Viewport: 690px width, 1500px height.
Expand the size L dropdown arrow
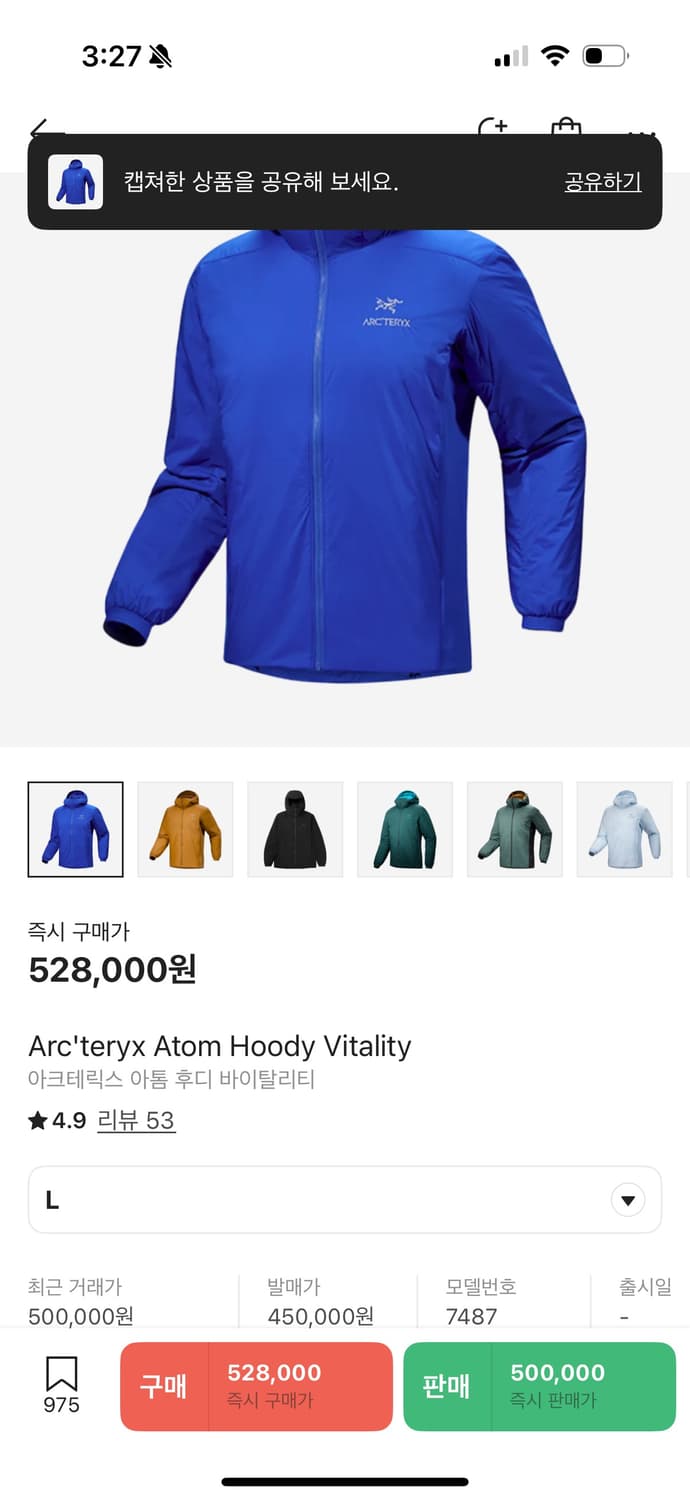[628, 1200]
